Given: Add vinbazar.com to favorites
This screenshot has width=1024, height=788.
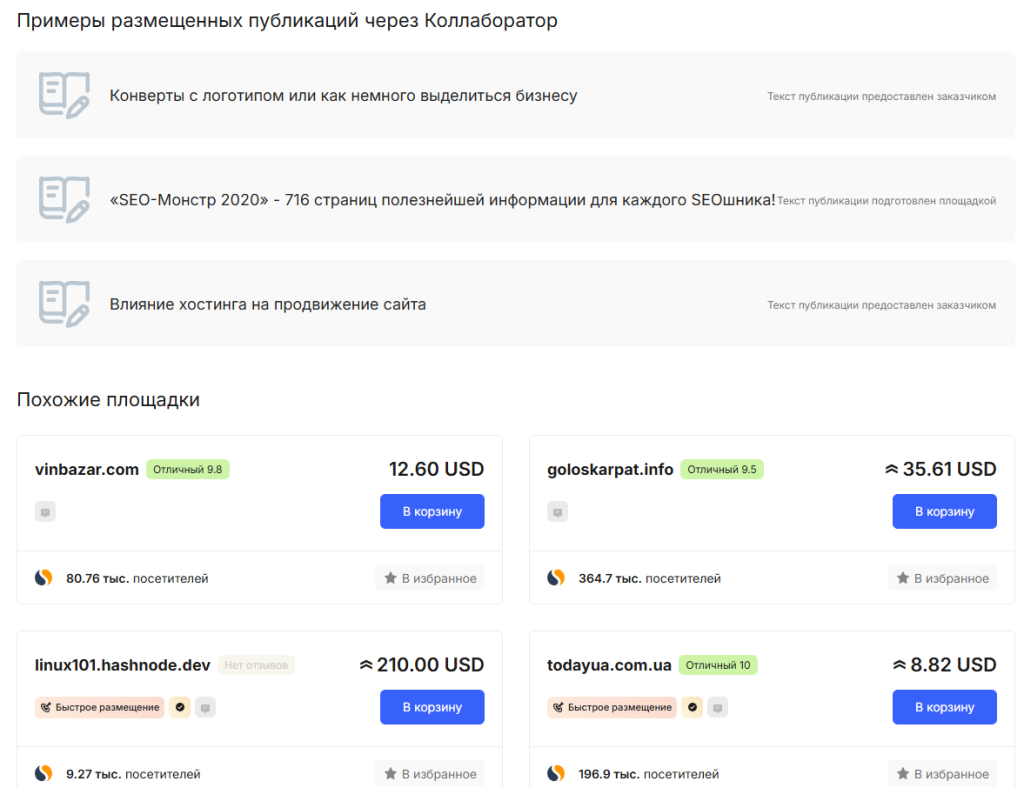Looking at the screenshot, I should (430, 578).
